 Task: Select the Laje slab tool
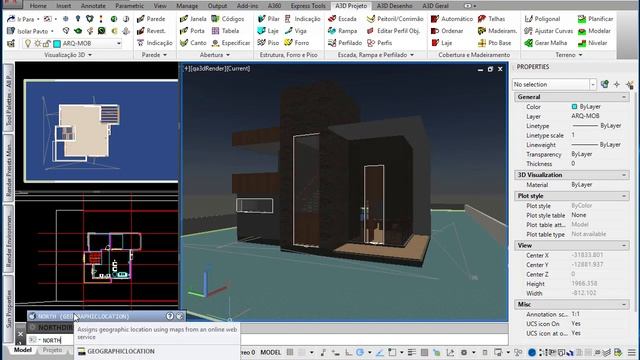[x=268, y=31]
